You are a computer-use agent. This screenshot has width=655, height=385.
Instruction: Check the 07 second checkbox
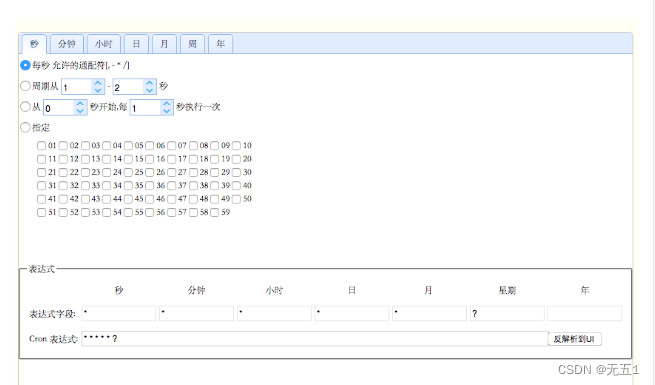(x=171, y=145)
